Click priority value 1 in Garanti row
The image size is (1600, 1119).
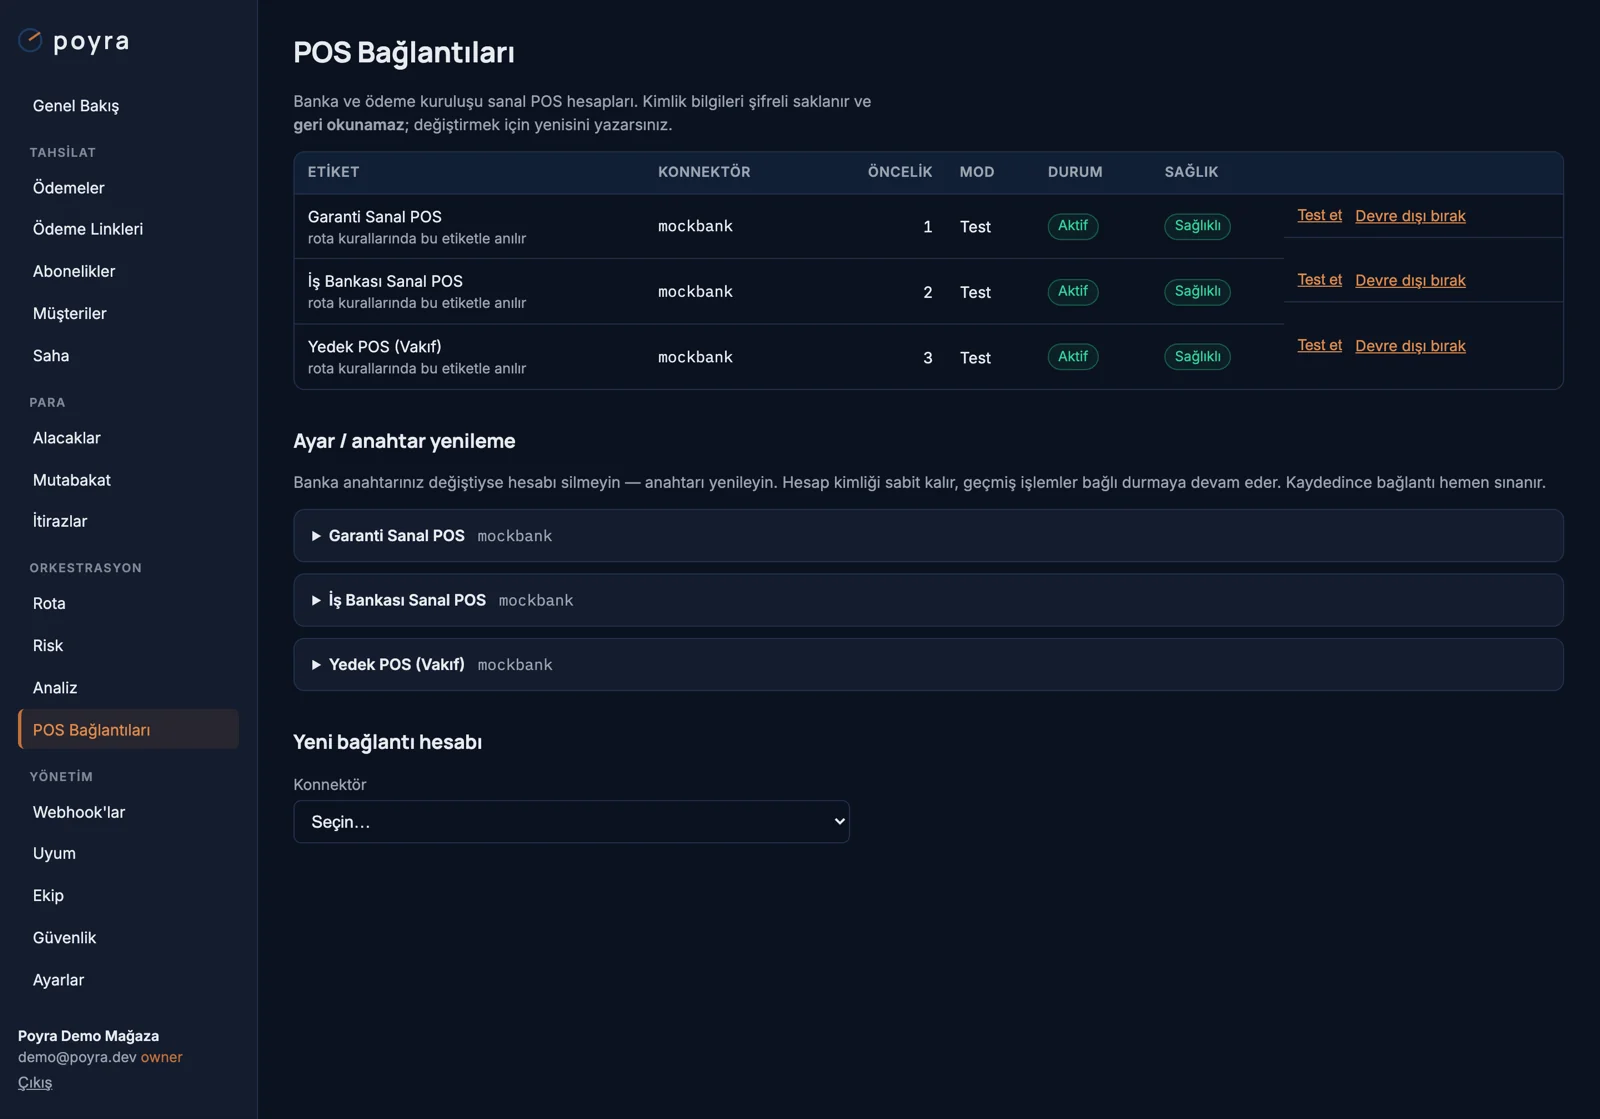928,227
